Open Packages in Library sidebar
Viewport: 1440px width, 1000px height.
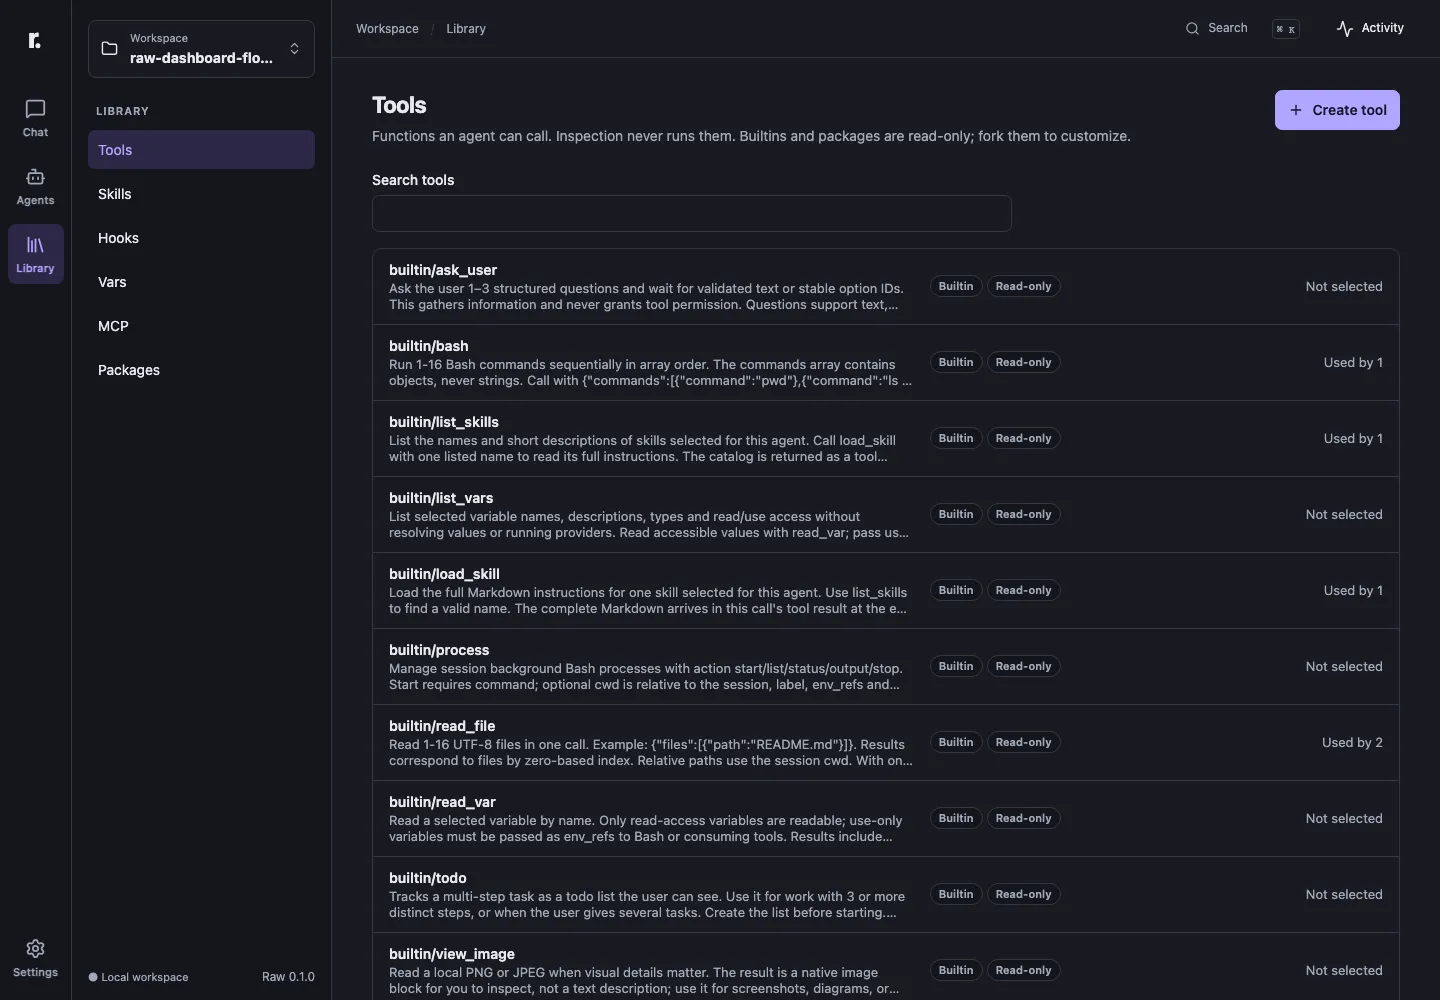click(201, 370)
